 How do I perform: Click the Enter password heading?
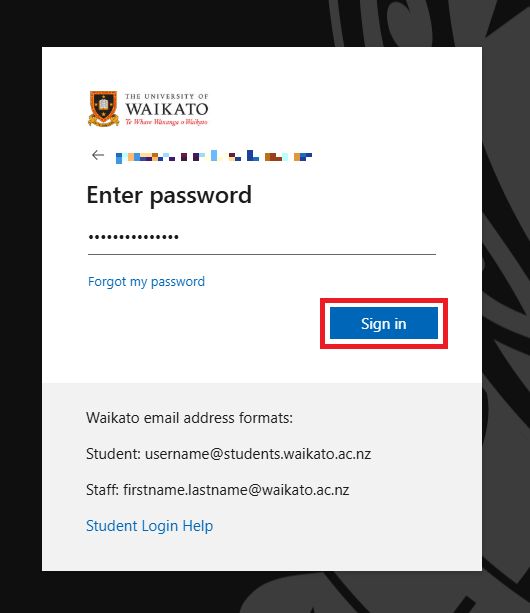coord(169,195)
